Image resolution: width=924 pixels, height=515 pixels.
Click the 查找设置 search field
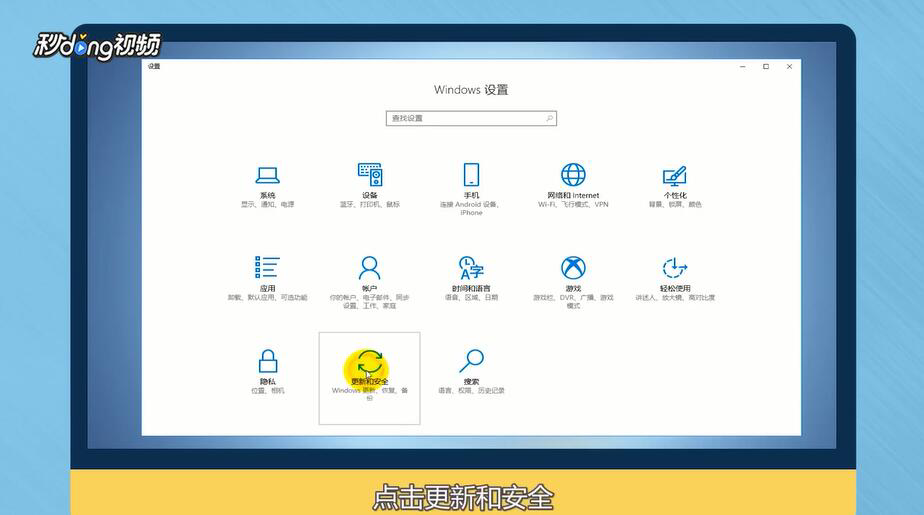click(471, 118)
